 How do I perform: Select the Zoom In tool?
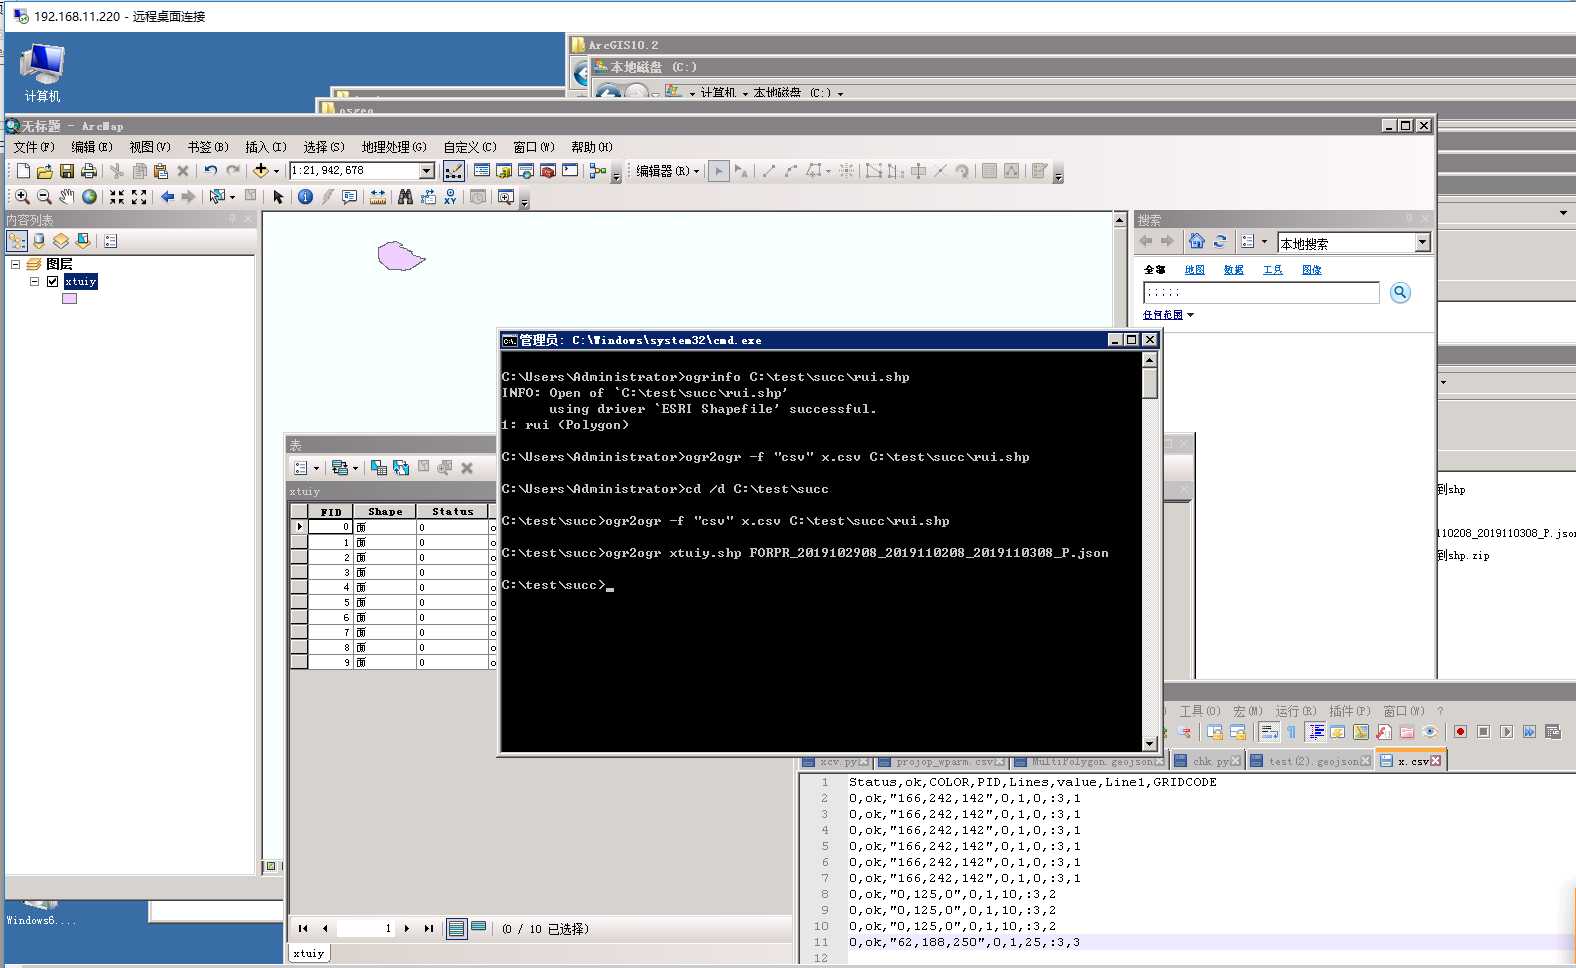(x=22, y=197)
